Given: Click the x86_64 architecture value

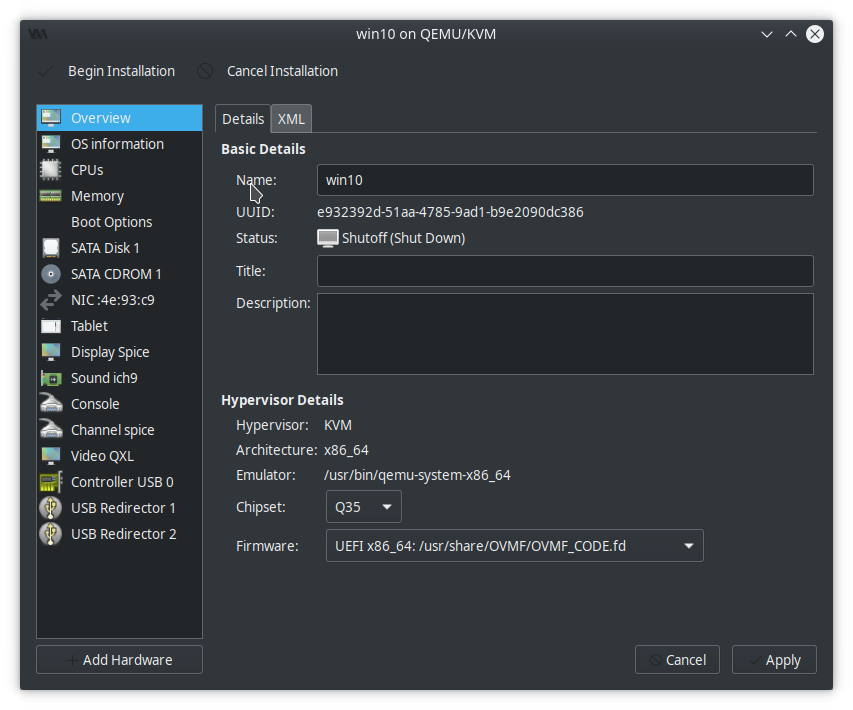Looking at the screenshot, I should 346,450.
